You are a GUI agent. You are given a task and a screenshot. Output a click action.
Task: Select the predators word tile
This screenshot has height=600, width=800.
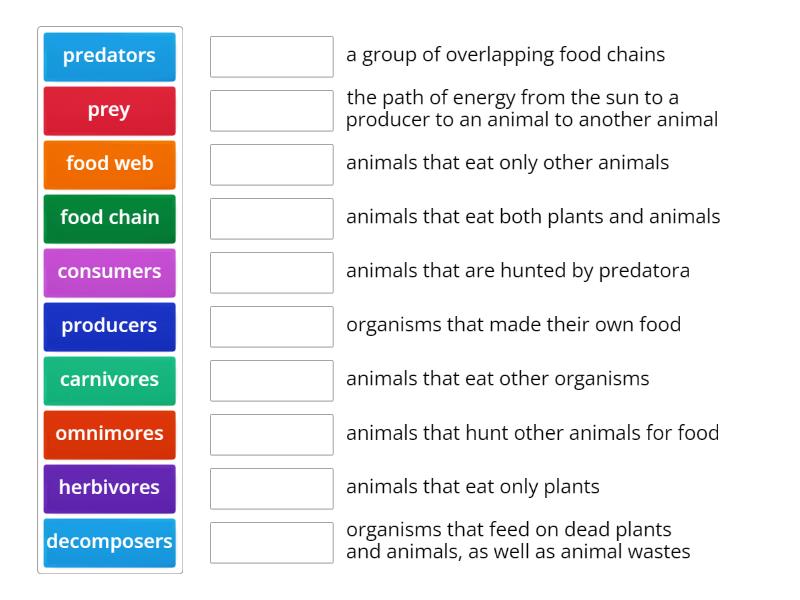click(109, 57)
